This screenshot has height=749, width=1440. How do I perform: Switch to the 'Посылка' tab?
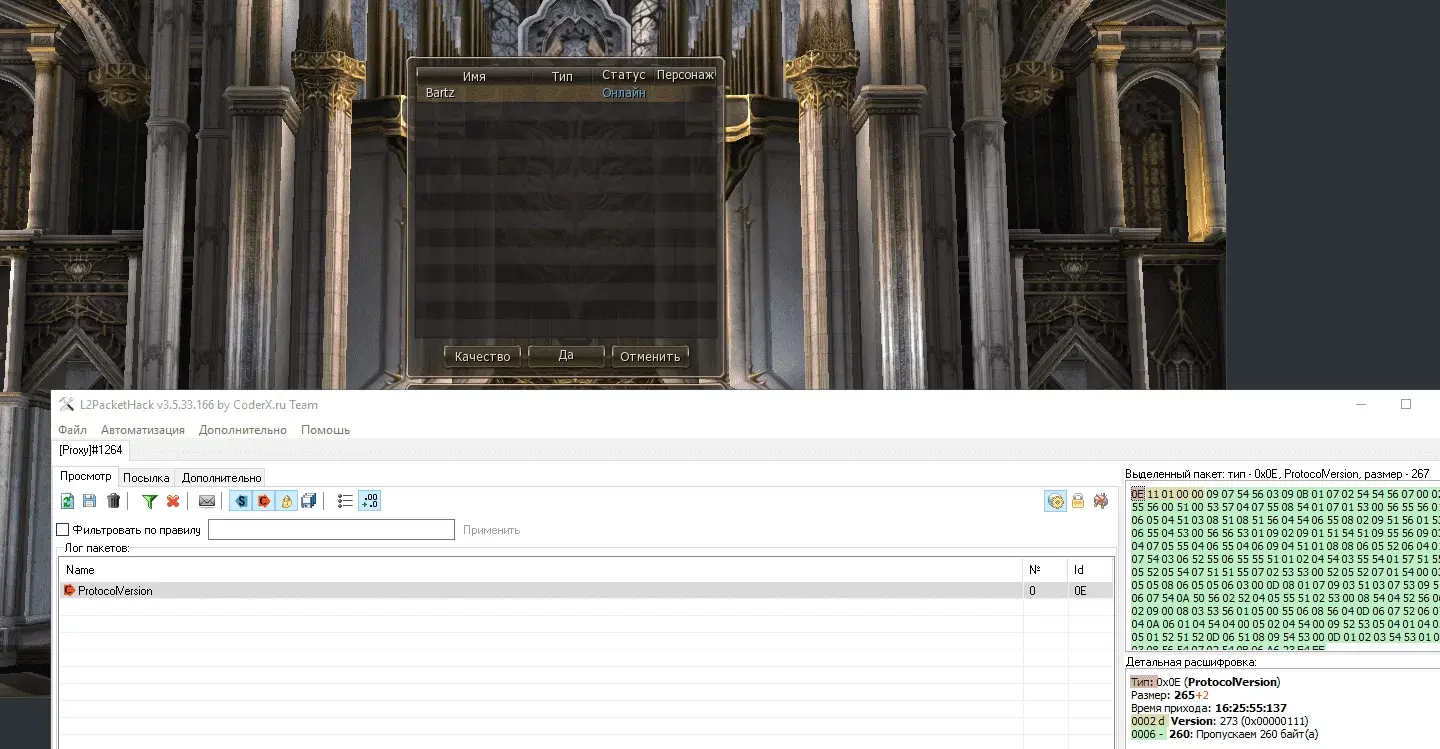click(x=146, y=478)
